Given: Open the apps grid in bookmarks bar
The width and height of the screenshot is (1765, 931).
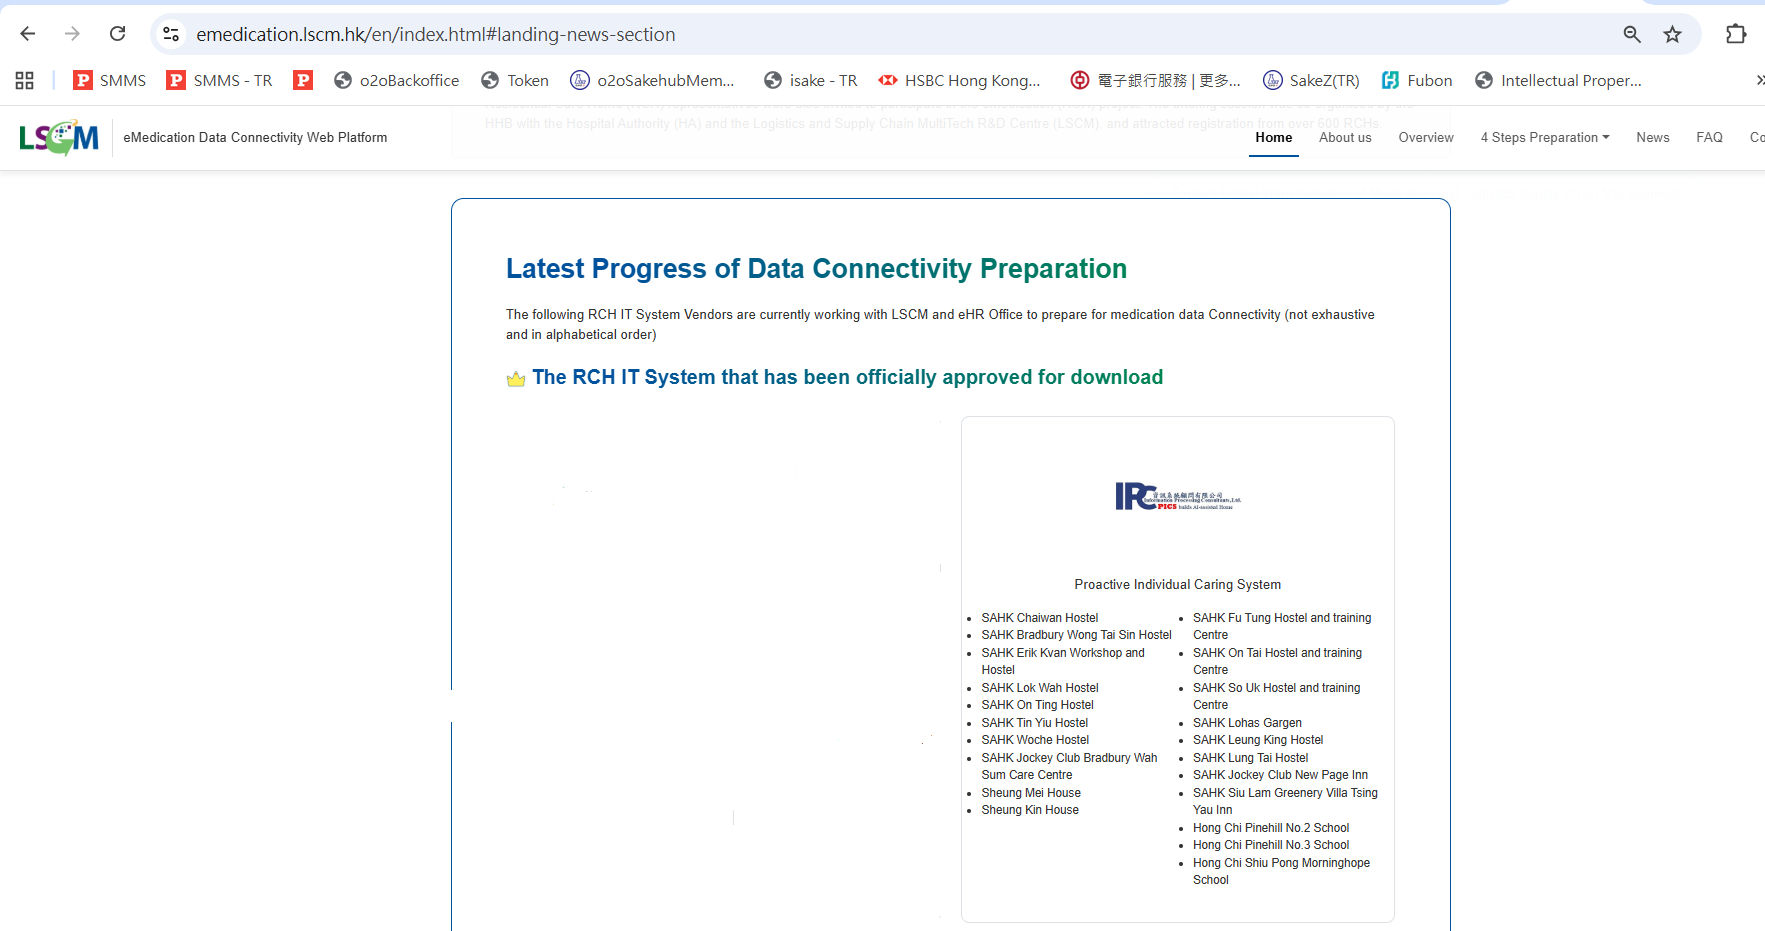Looking at the screenshot, I should [x=25, y=80].
